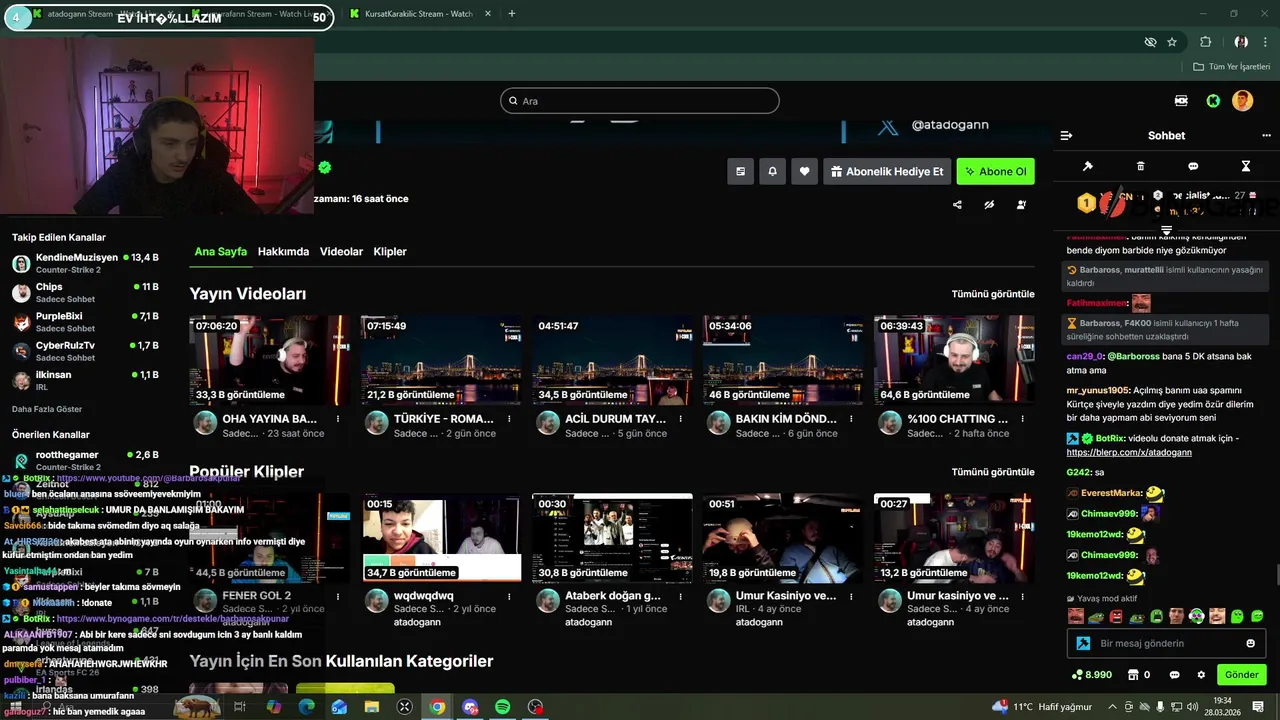Click the speech bubble icon in chat toolbar
Screen dimensions: 1280x720
tap(1193, 166)
